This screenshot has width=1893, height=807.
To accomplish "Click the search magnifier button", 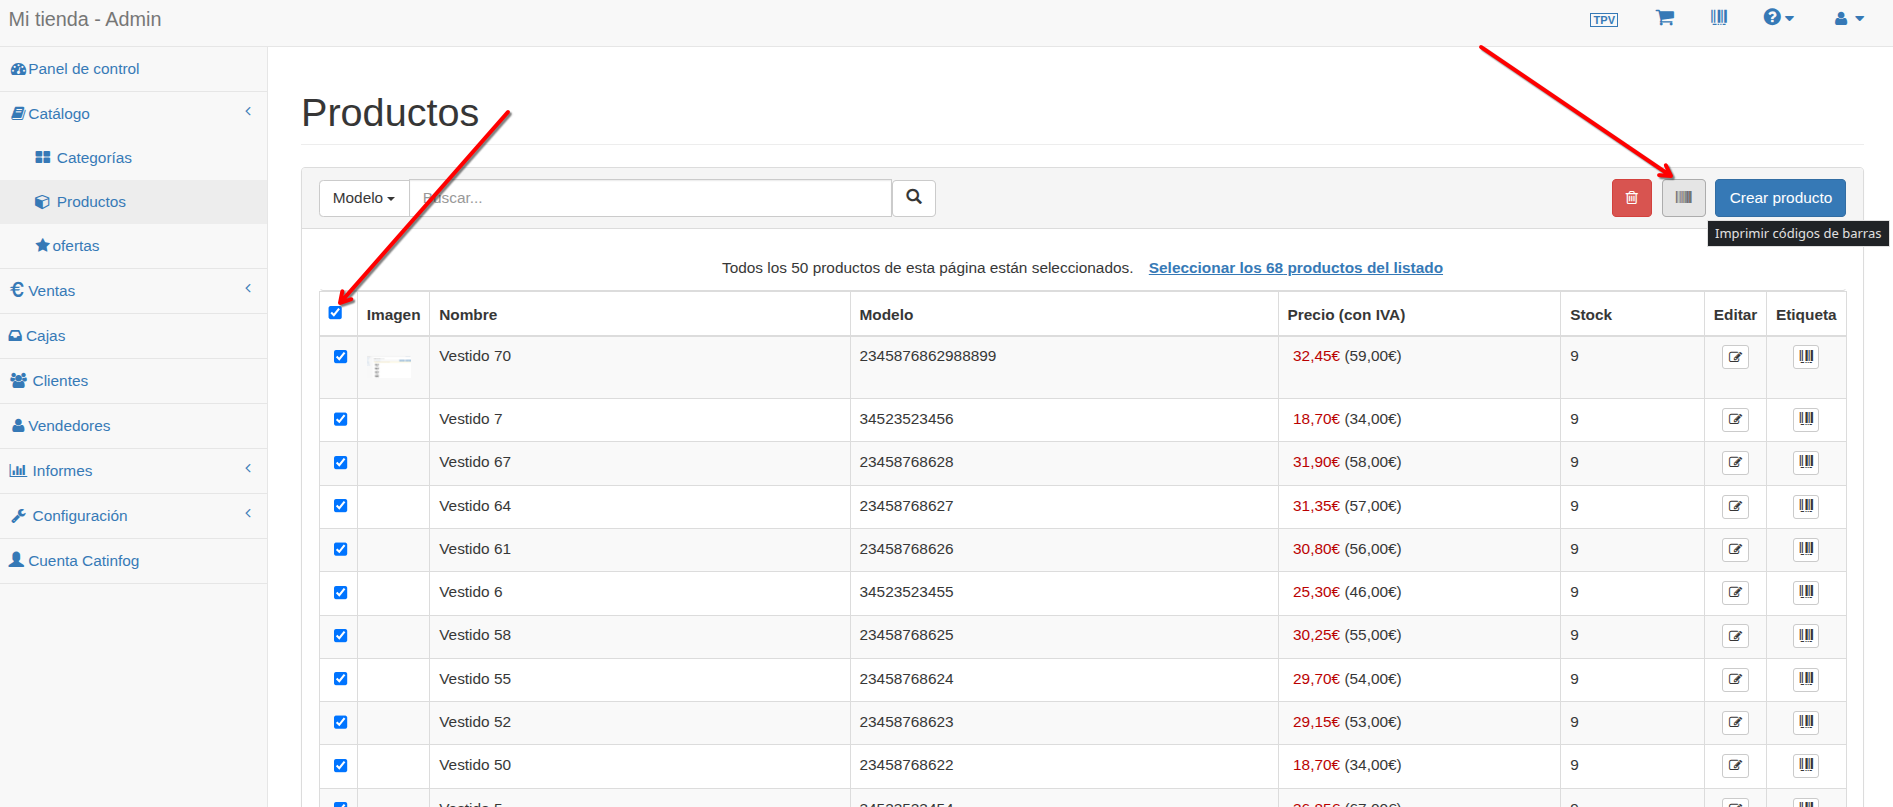I will (913, 198).
